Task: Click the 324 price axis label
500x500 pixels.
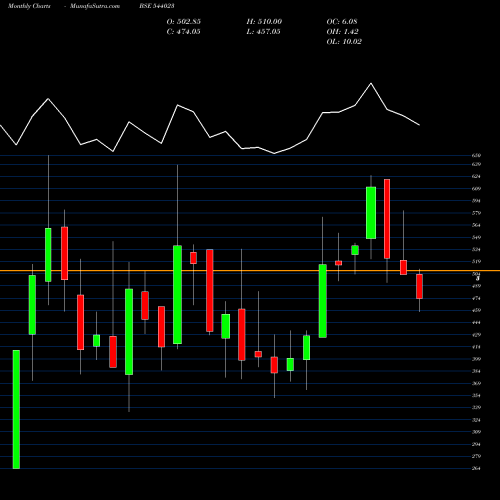Action: [x=476, y=420]
